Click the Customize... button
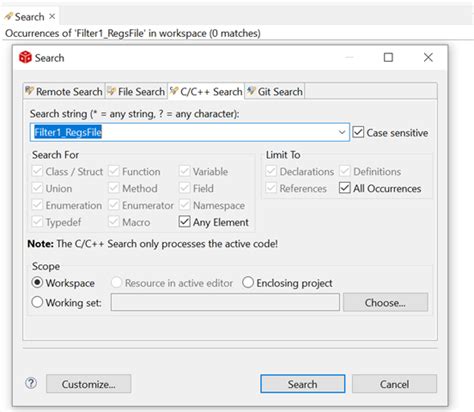This screenshot has height=412, width=474. tap(89, 384)
